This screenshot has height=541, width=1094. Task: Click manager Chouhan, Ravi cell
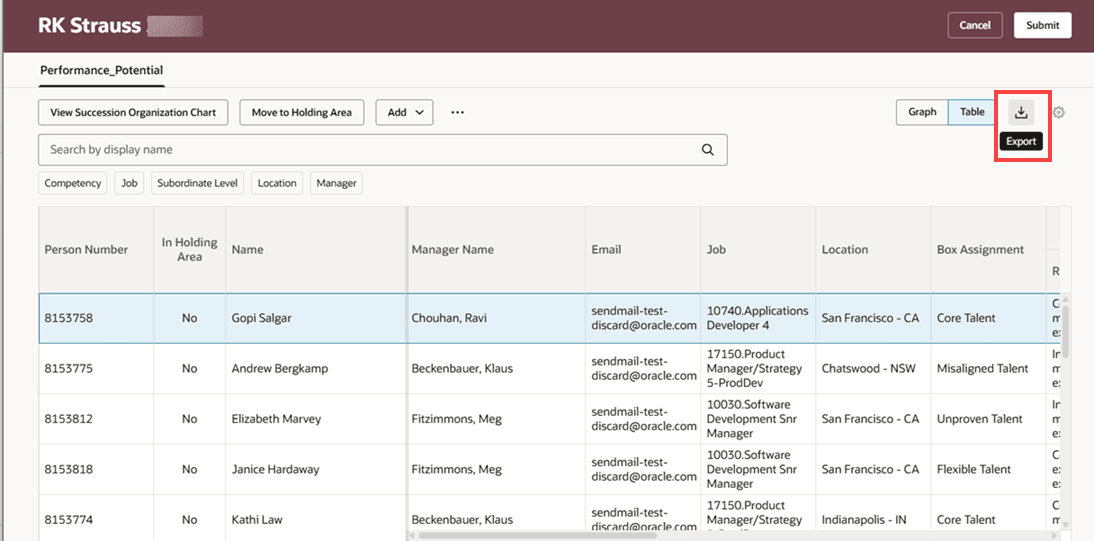[496, 318]
